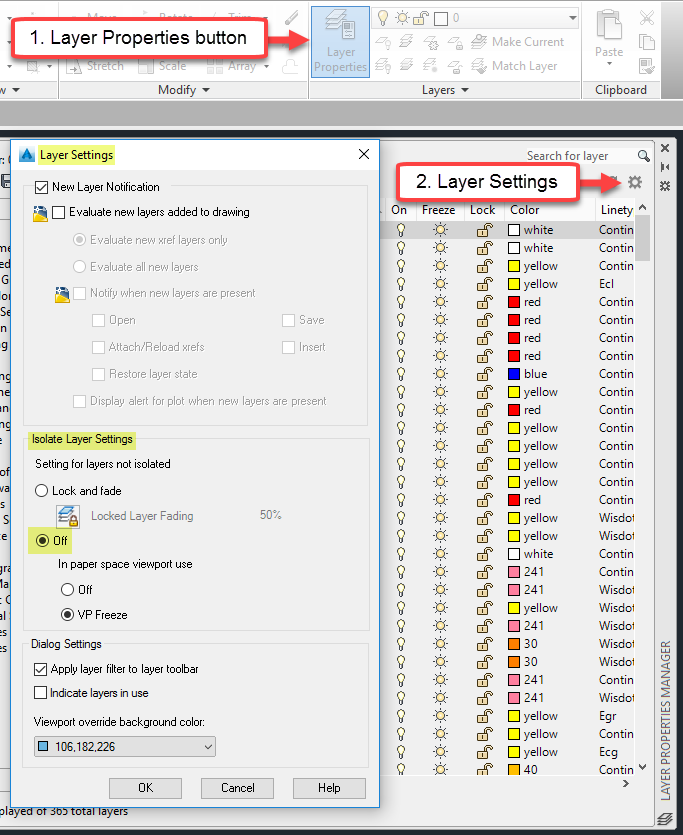Click the Match Layer tool

pyautogui.click(x=514, y=66)
